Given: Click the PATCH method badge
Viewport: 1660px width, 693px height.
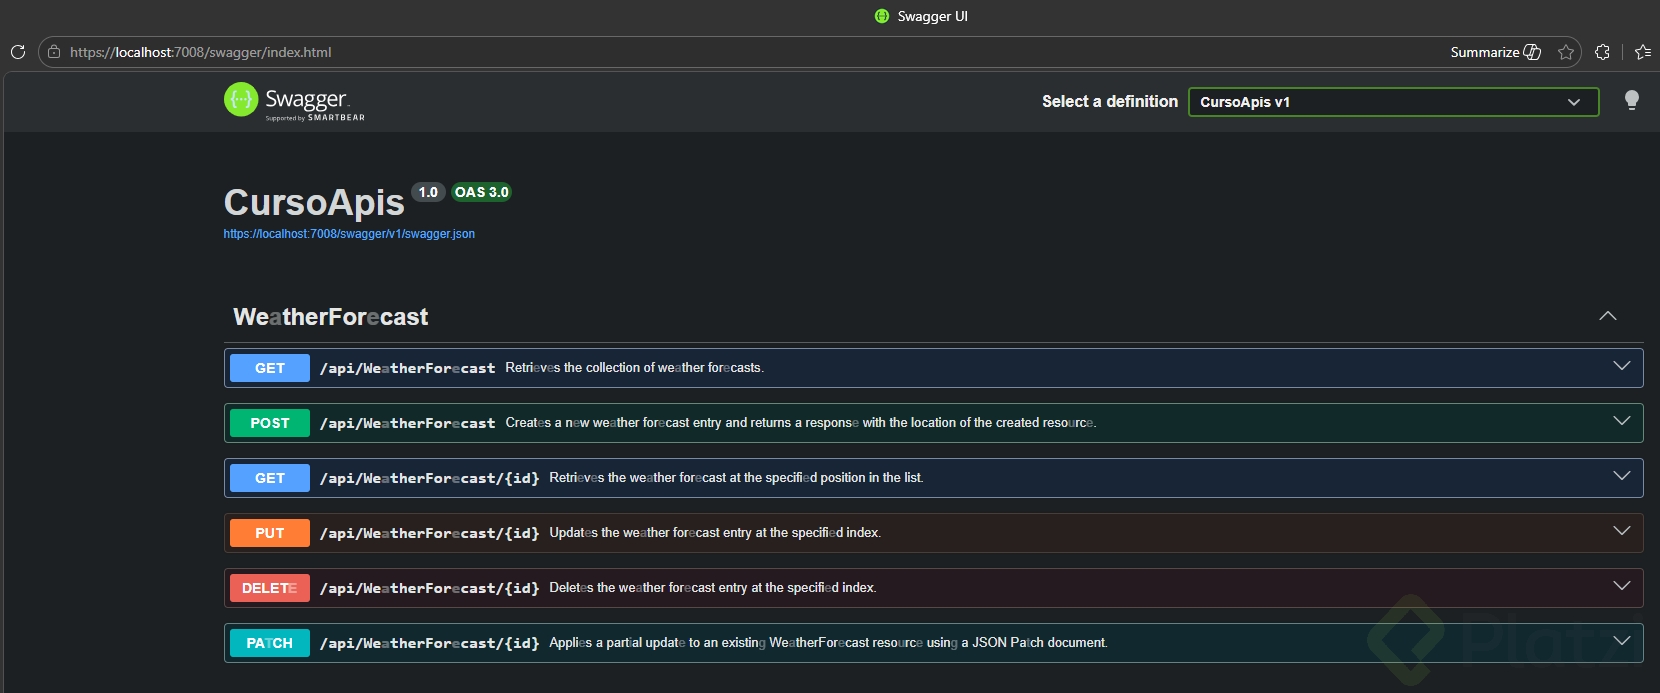Looking at the screenshot, I should click(x=270, y=643).
